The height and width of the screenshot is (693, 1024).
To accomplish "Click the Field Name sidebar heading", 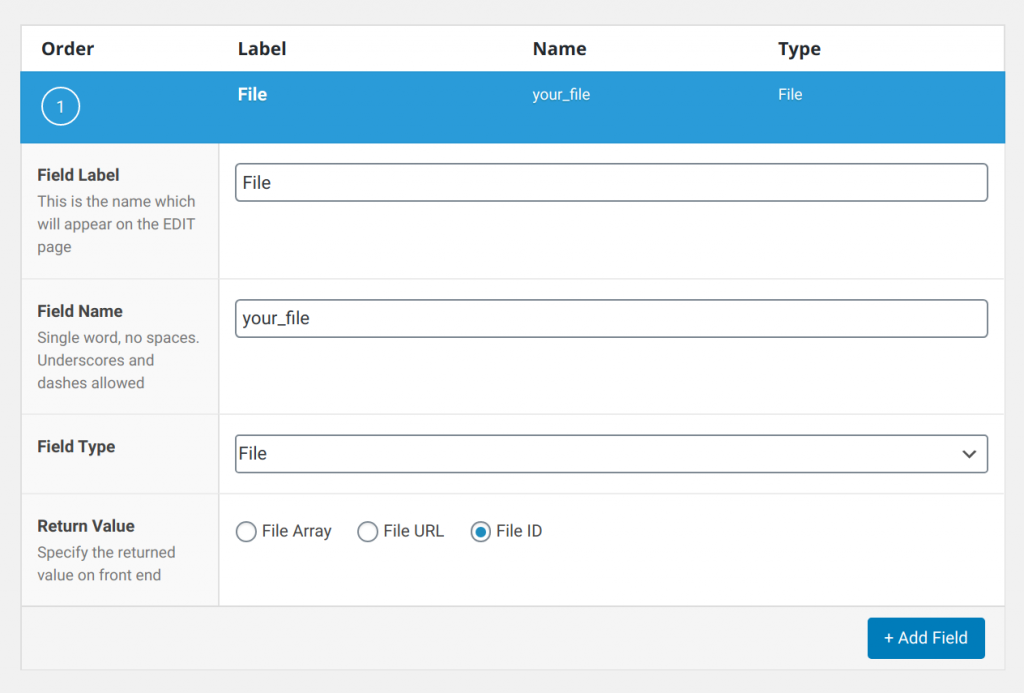I will click(x=80, y=311).
